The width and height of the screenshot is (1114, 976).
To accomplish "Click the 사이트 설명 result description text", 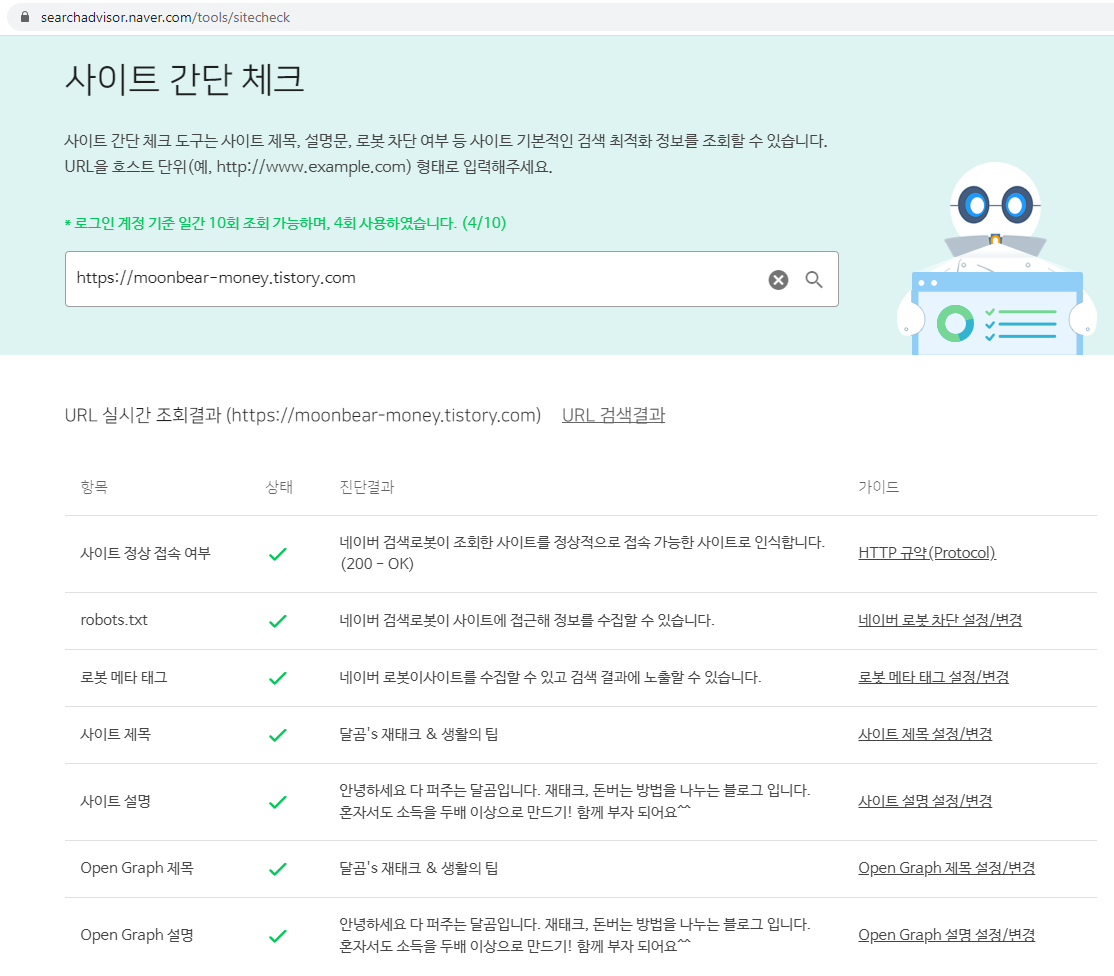I will click(x=574, y=801).
